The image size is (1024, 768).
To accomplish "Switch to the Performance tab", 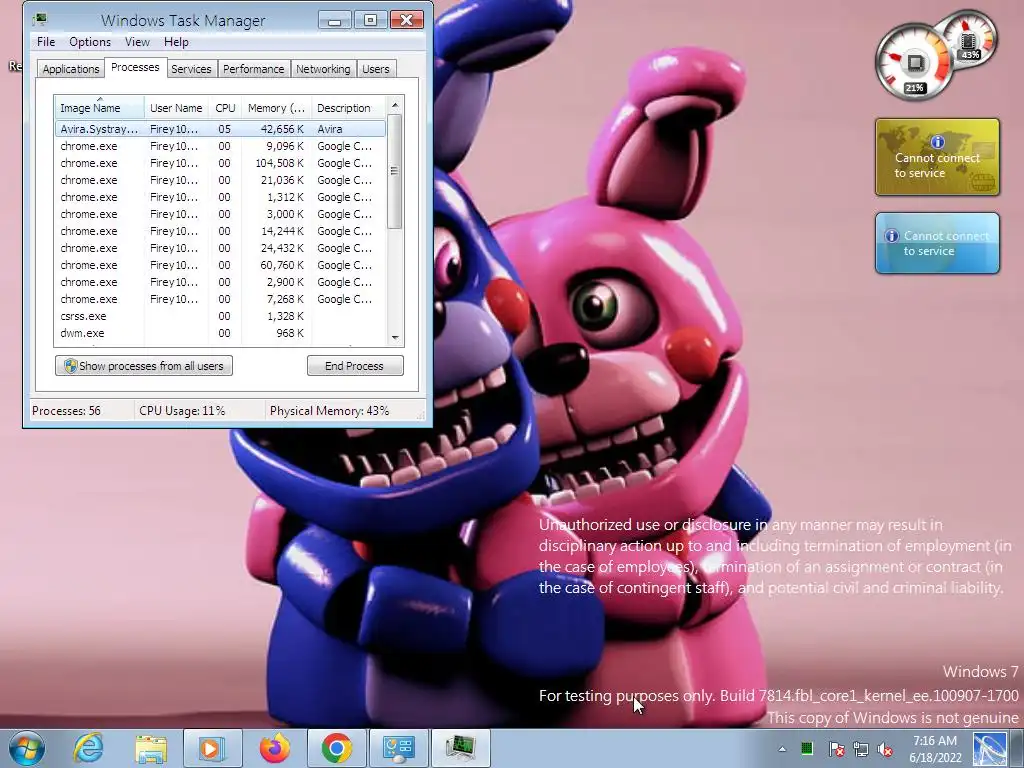I will pyautogui.click(x=253, y=69).
